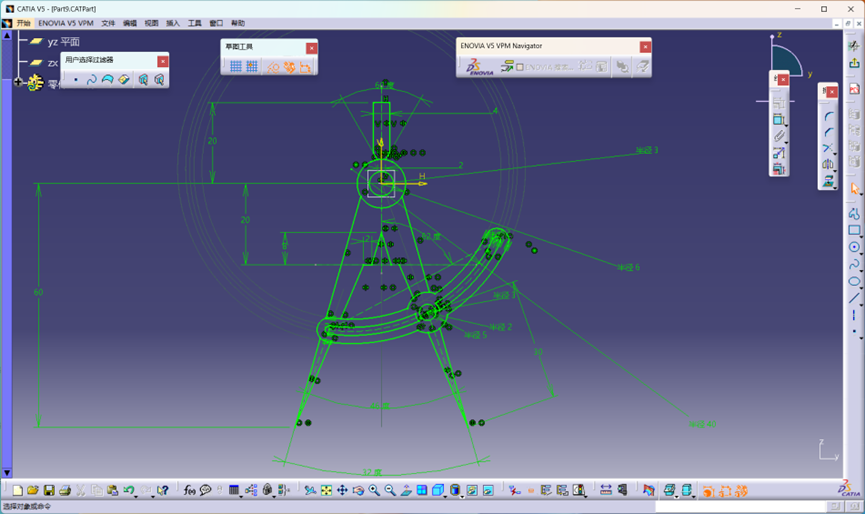Screen dimensions: 865x514
Task: Click the Fit All In icon
Action: [326, 491]
